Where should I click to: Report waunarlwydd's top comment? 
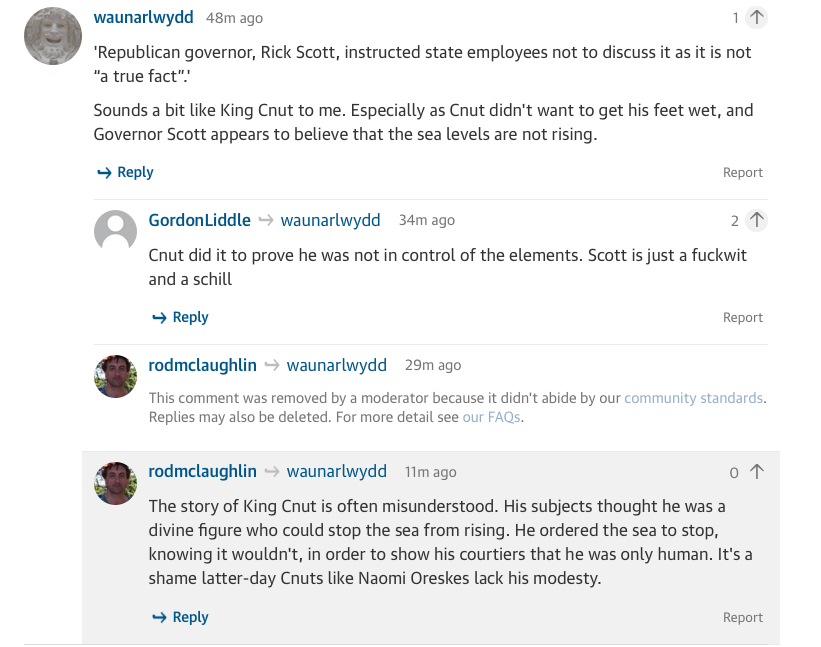742,172
